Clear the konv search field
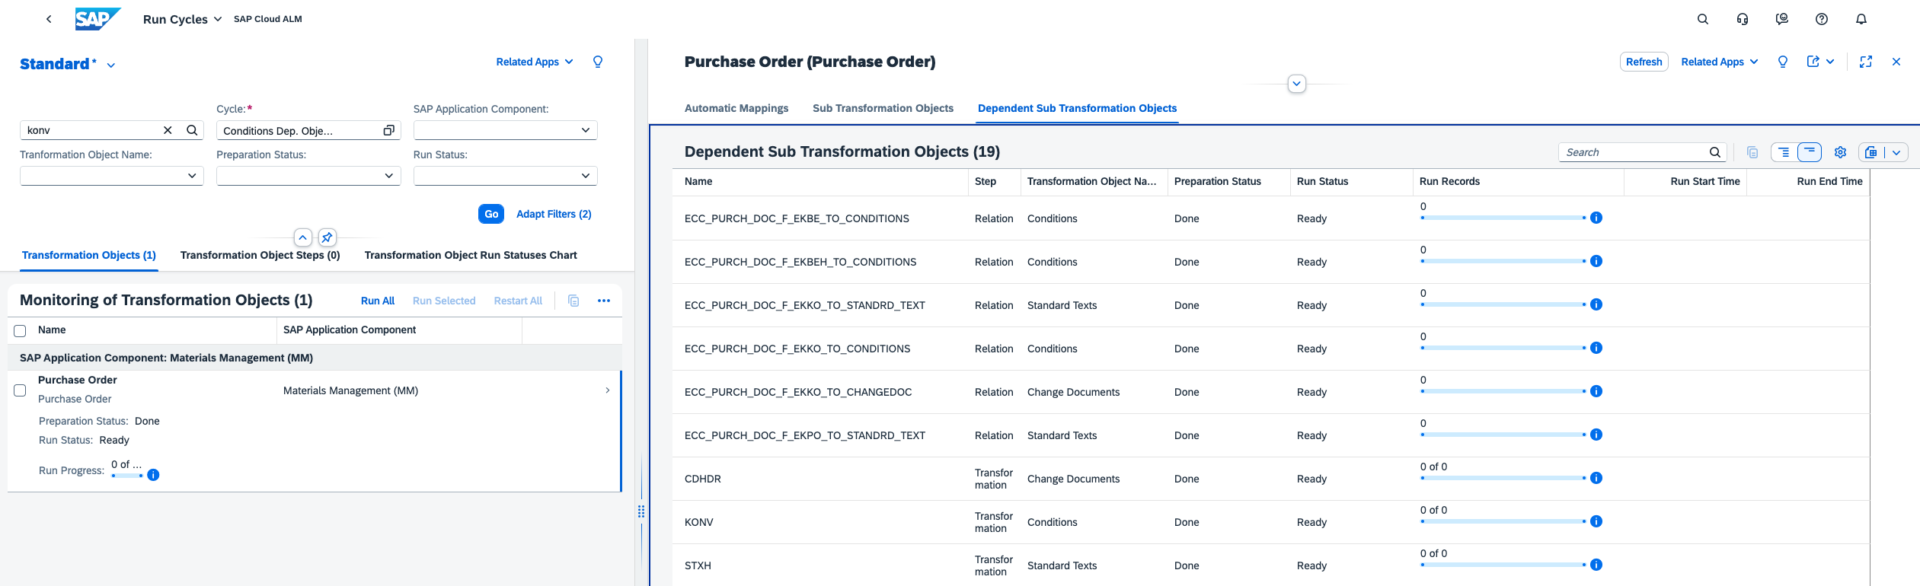The height and width of the screenshot is (586, 1920). click(x=168, y=130)
